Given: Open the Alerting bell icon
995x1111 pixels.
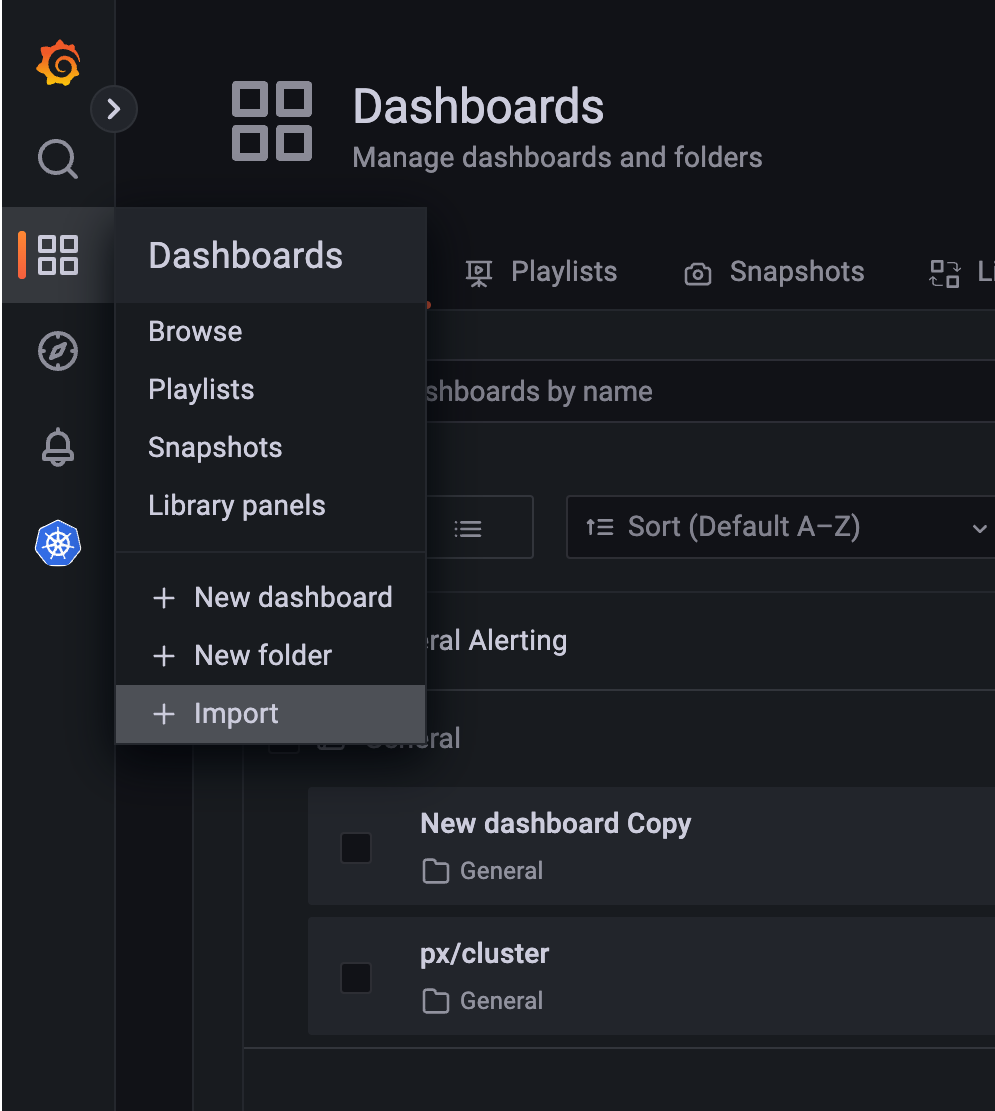Looking at the screenshot, I should click(58, 447).
